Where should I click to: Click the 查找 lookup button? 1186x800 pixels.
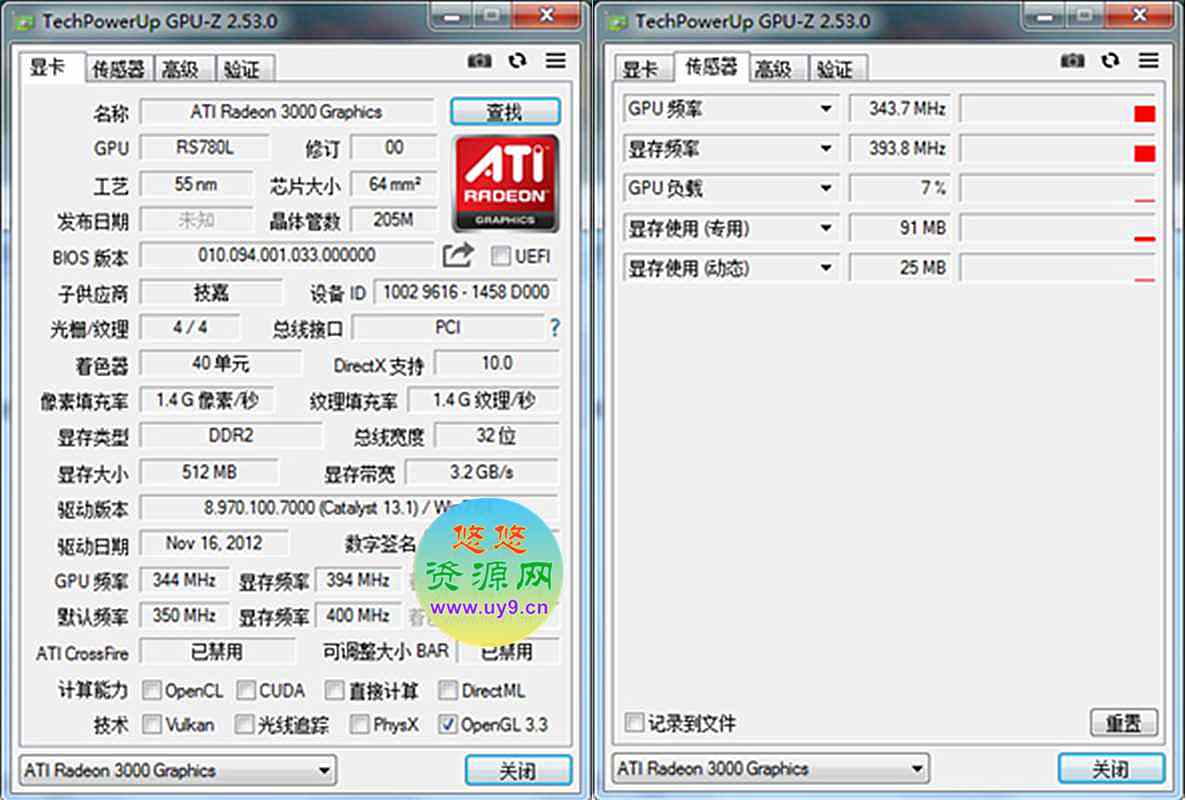[x=505, y=112]
